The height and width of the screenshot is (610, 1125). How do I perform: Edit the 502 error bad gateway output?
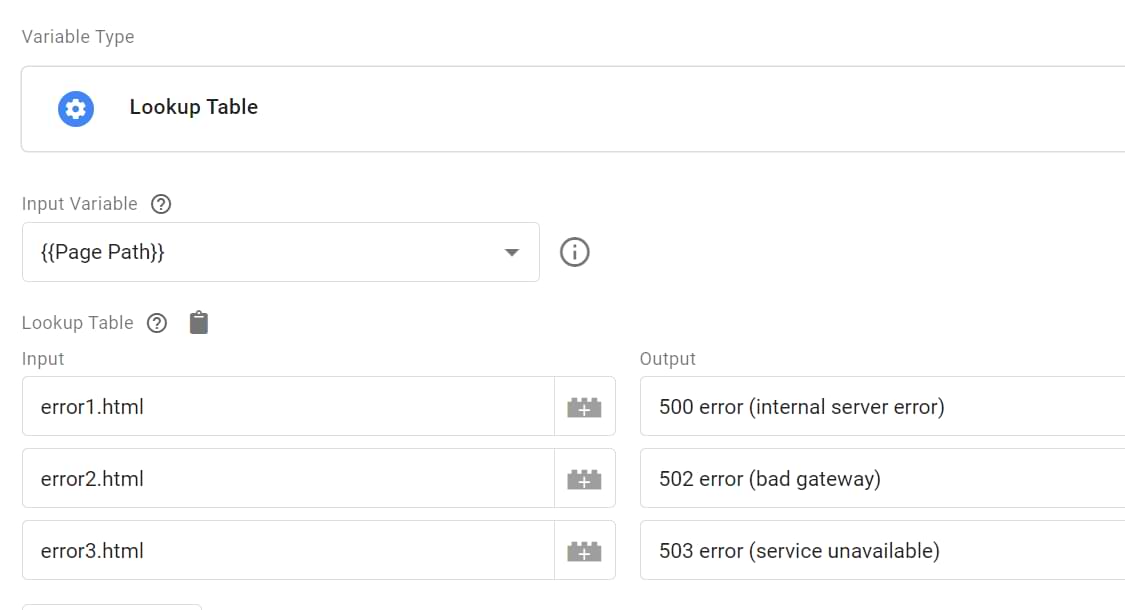pyautogui.click(x=880, y=479)
